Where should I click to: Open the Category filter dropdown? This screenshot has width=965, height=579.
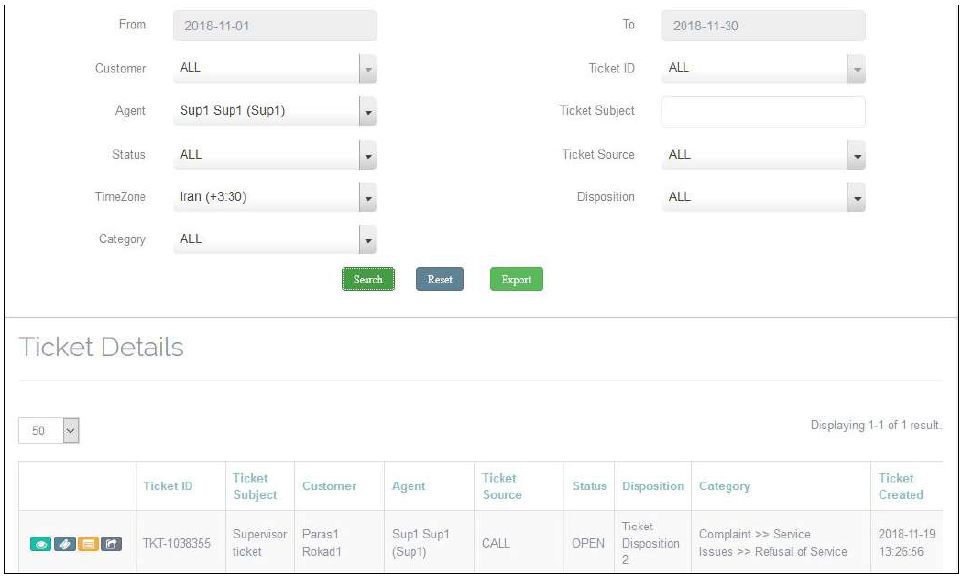(x=274, y=240)
